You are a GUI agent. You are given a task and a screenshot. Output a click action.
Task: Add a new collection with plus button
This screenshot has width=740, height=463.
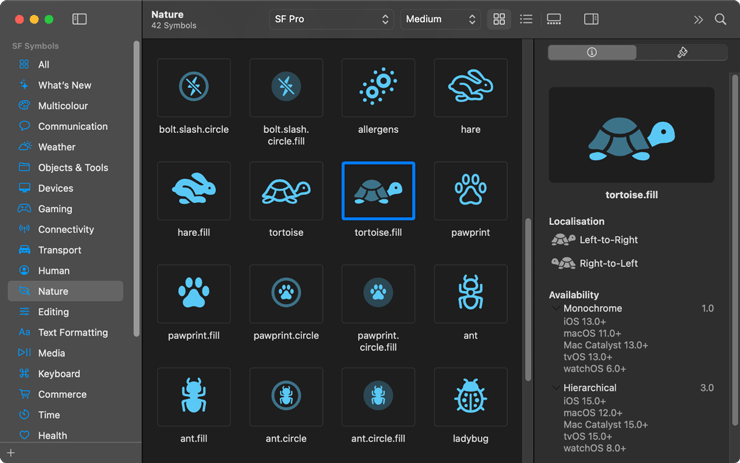[11, 453]
